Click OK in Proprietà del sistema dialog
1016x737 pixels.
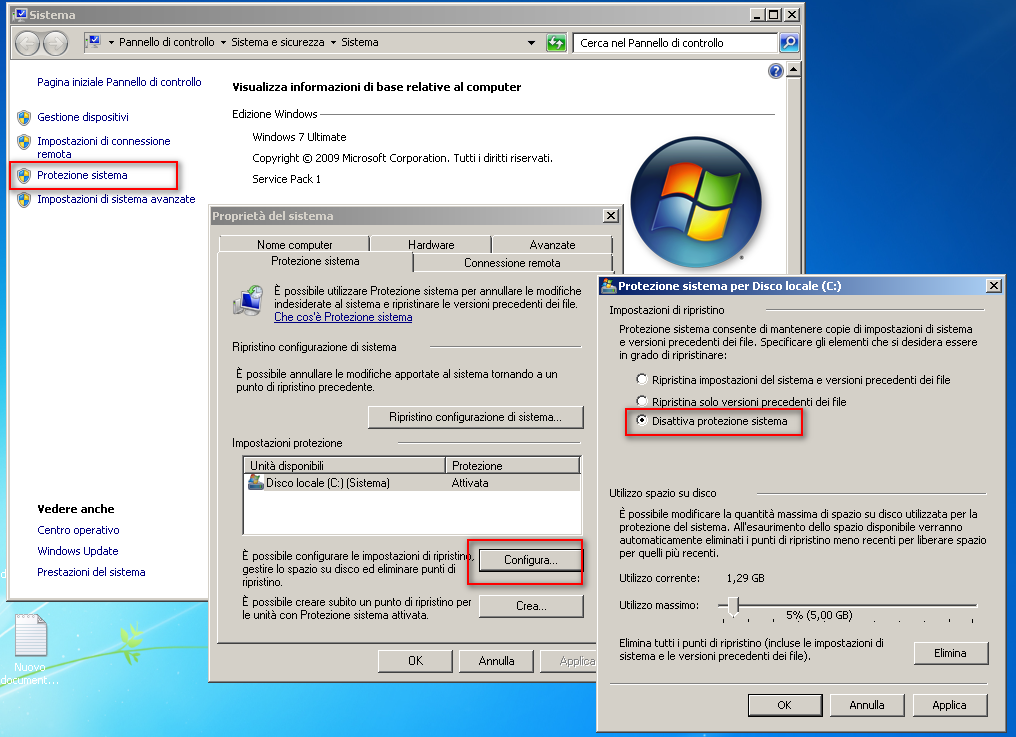click(x=415, y=661)
